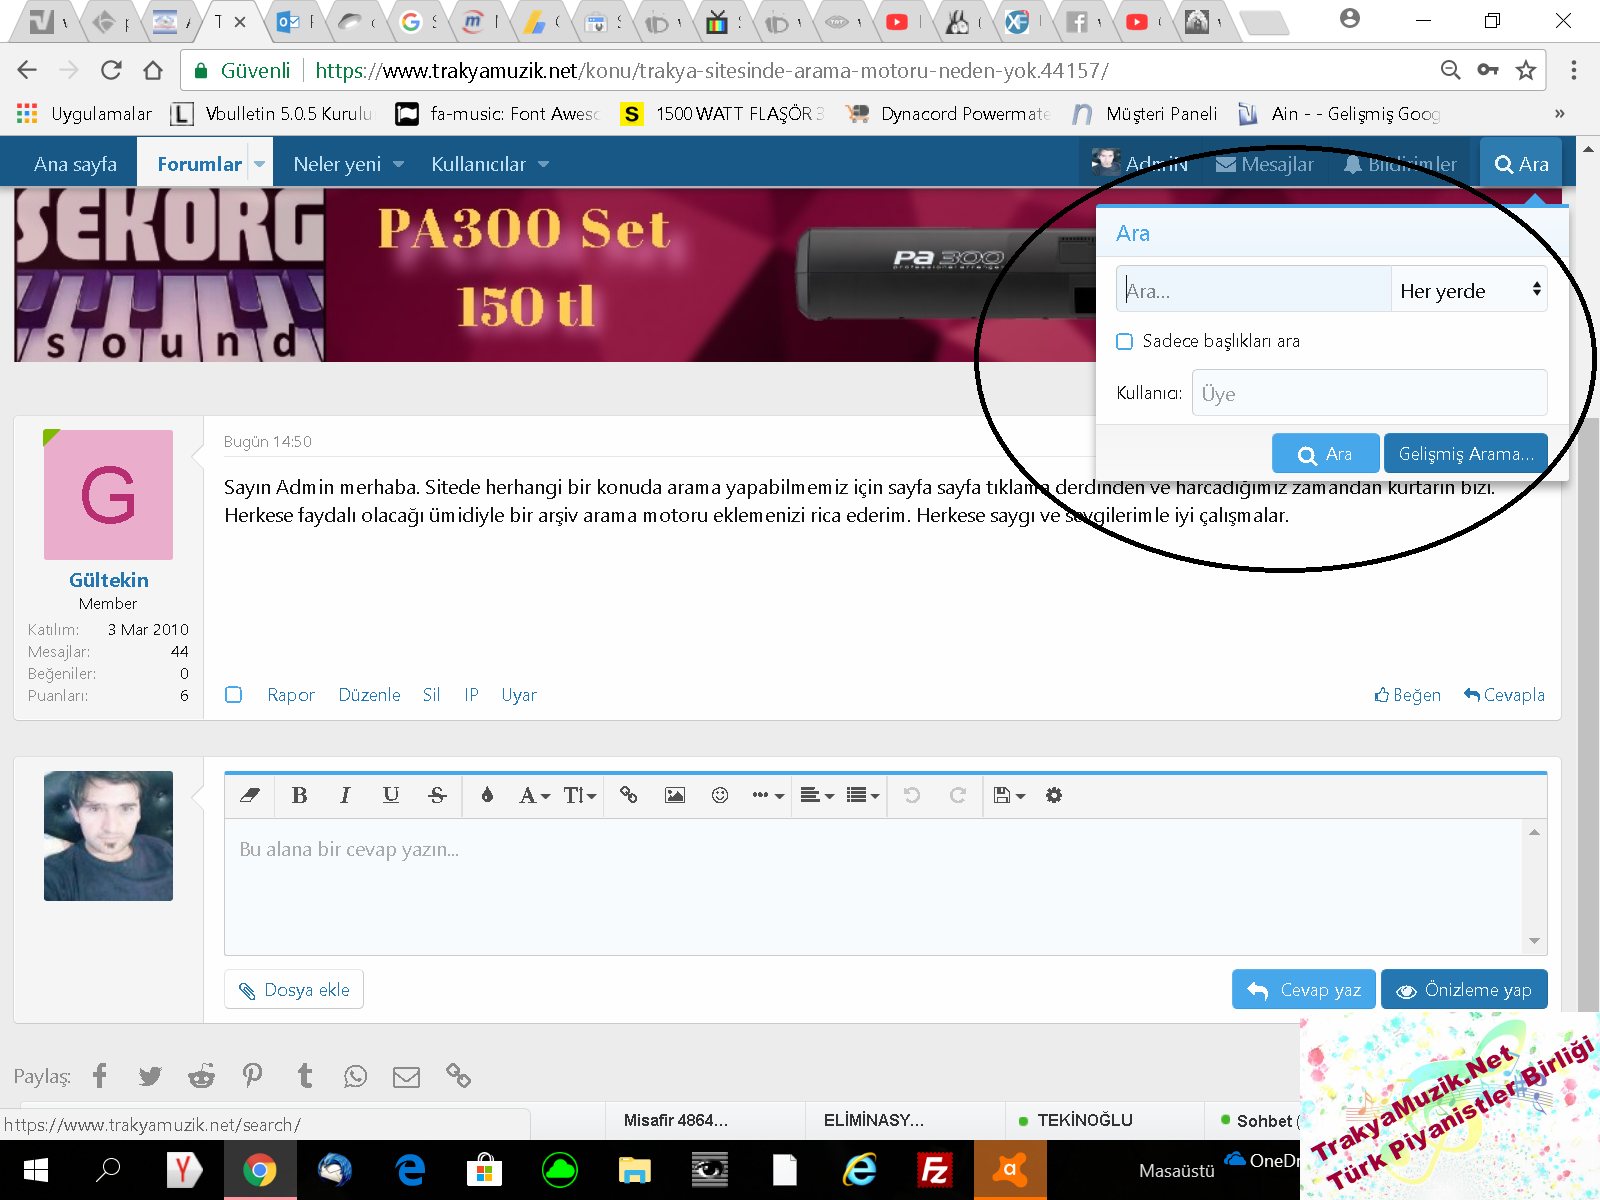Click the 'Ara...' search text field

click(x=1254, y=290)
